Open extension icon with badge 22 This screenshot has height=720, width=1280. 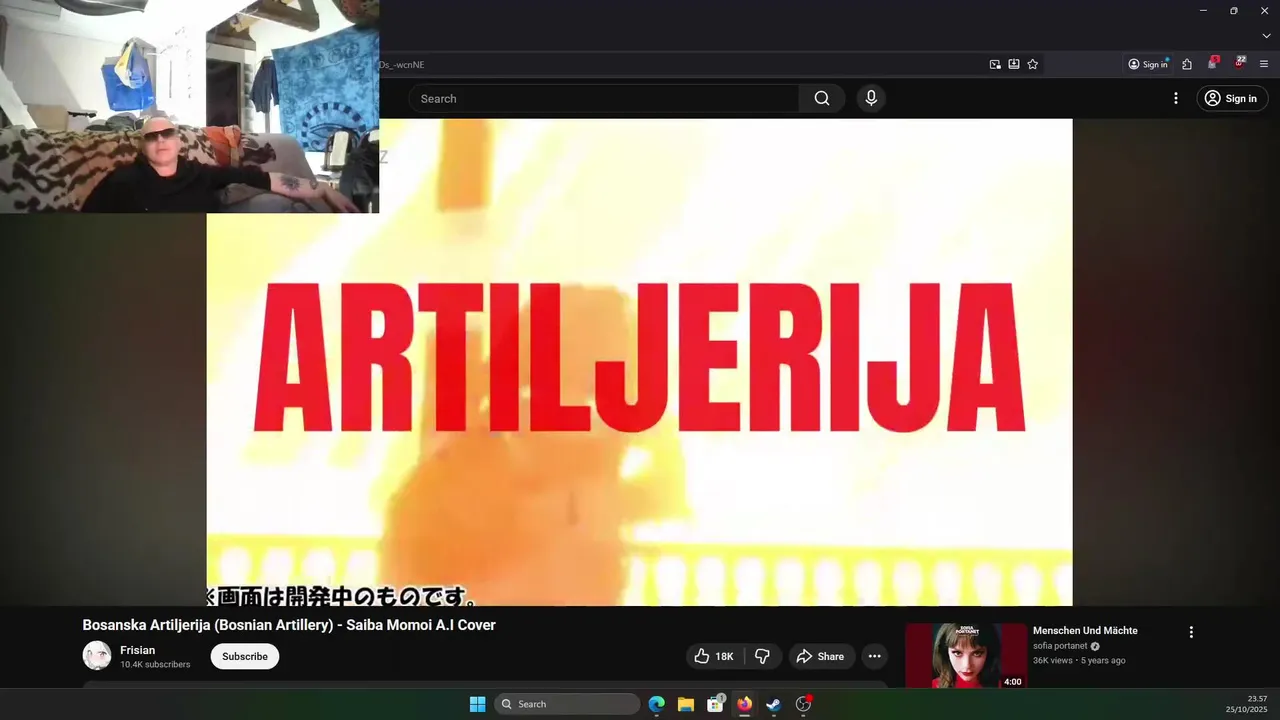click(1239, 63)
